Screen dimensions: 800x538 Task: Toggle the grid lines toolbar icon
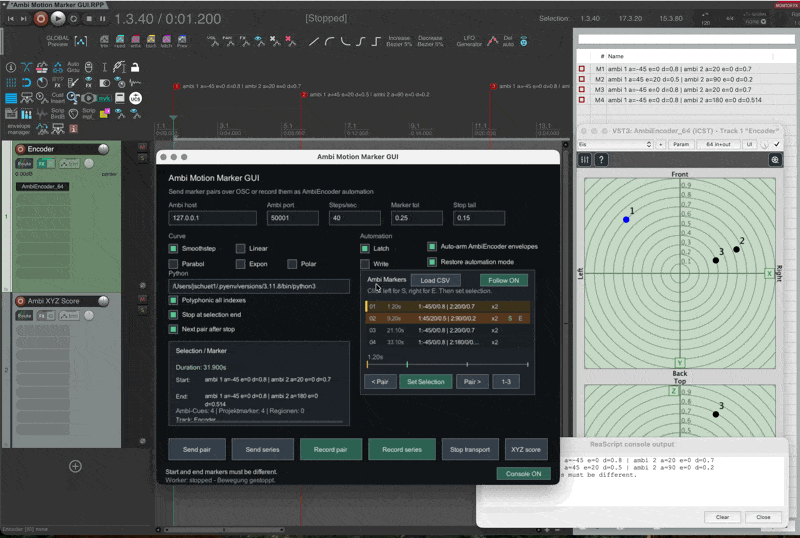click(11, 82)
